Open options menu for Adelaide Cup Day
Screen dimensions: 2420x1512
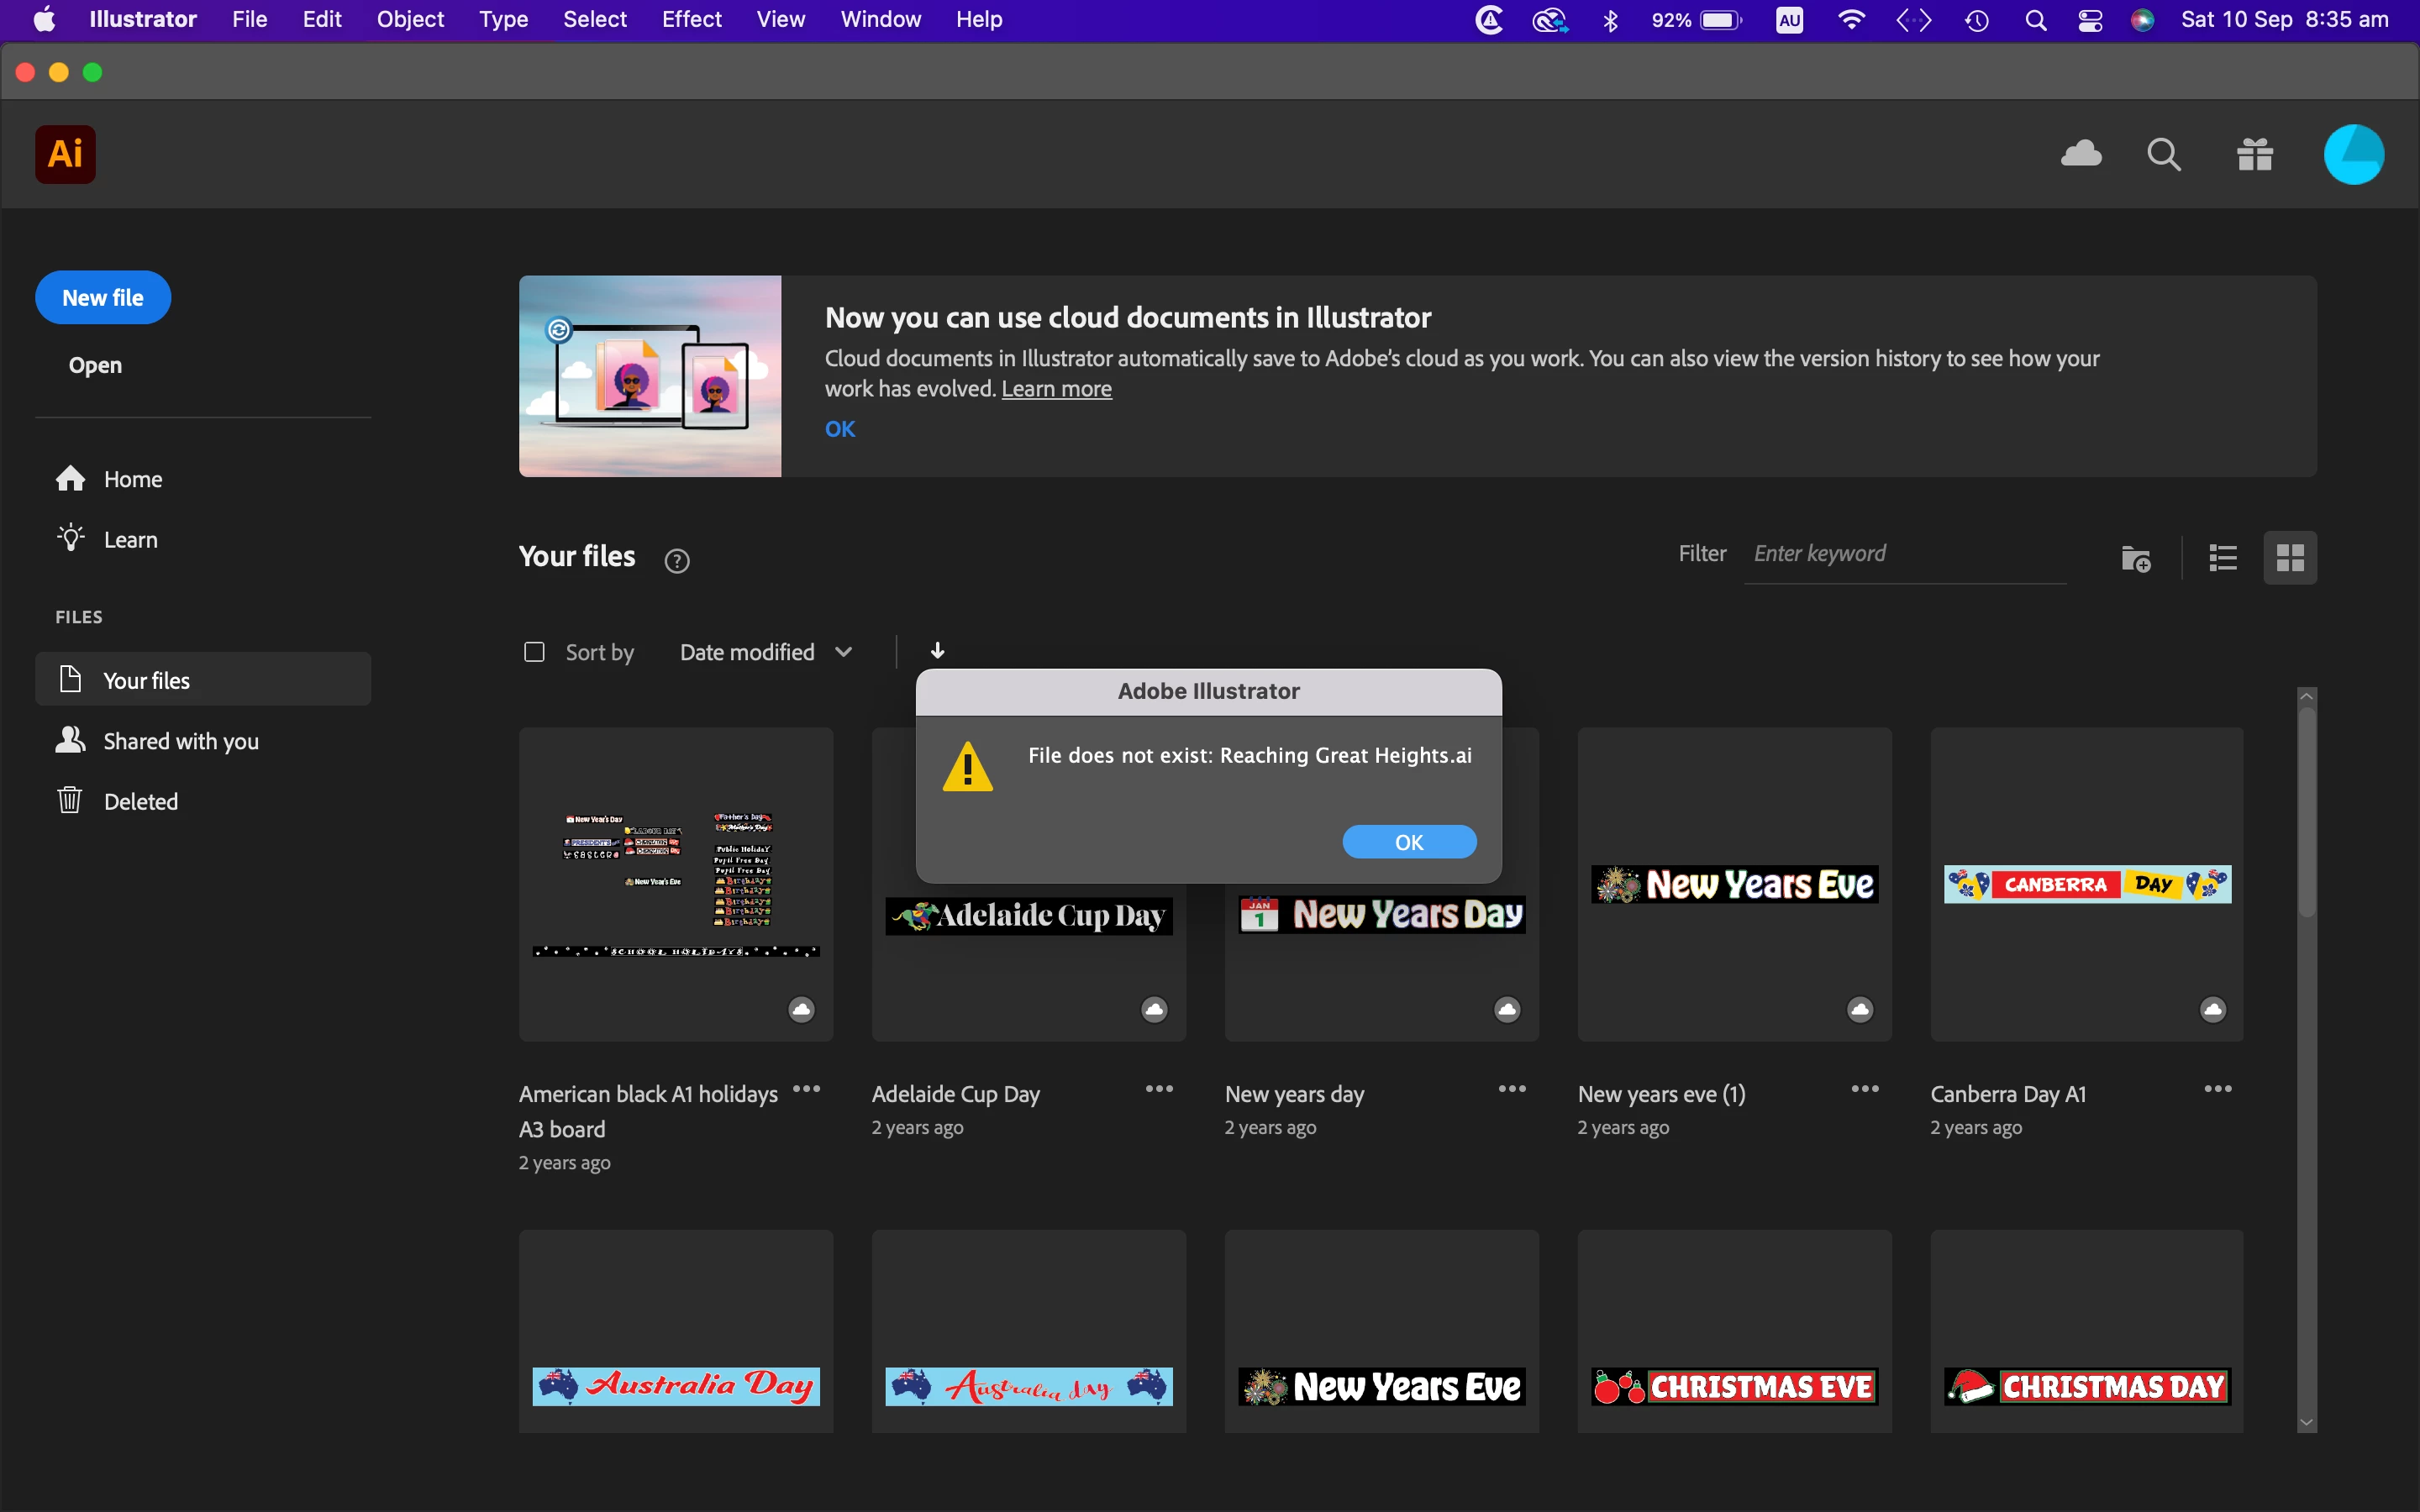click(x=1158, y=1089)
